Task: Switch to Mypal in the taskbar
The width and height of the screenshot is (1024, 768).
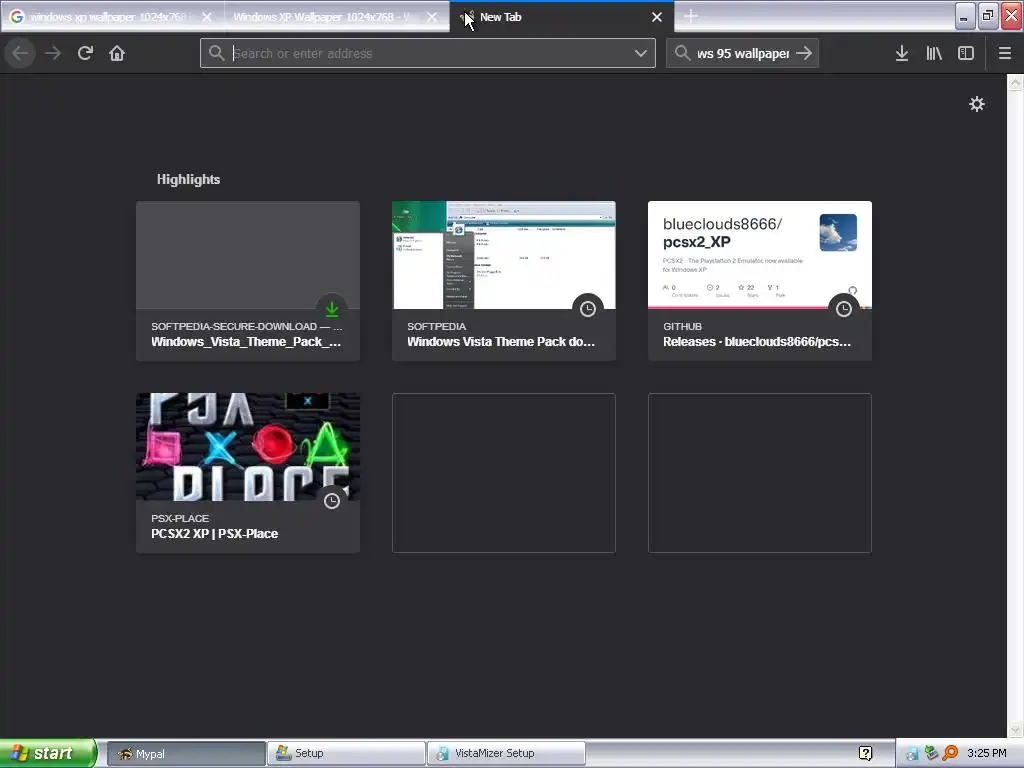Action: 185,754
